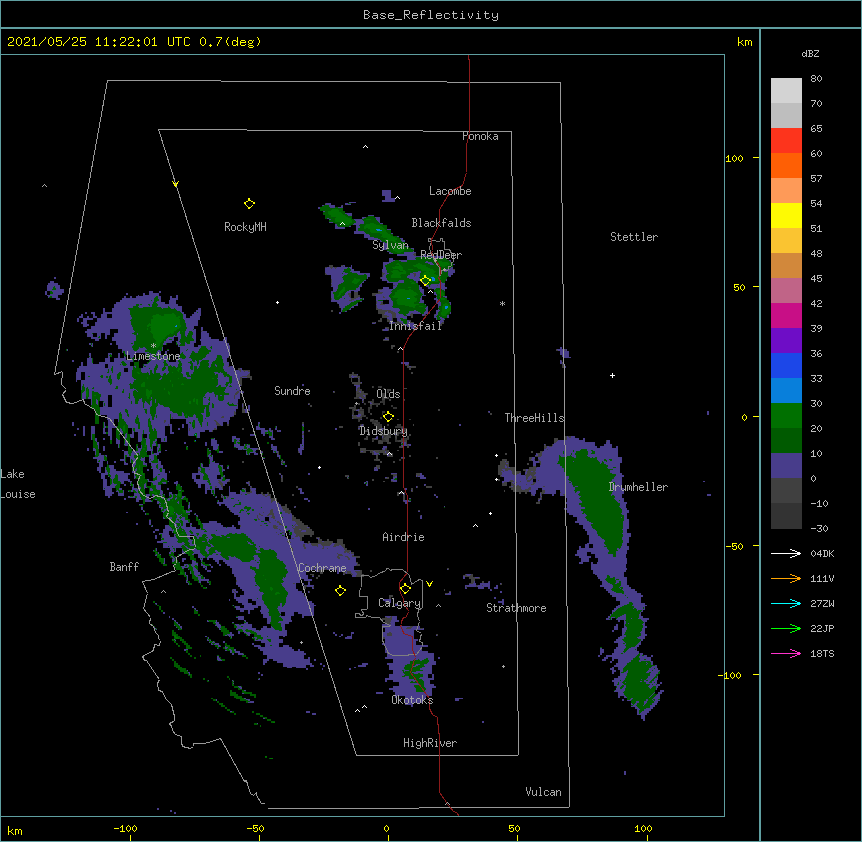Click the -50 tick on the horizontal km axis
The height and width of the screenshot is (842, 862).
click(255, 828)
